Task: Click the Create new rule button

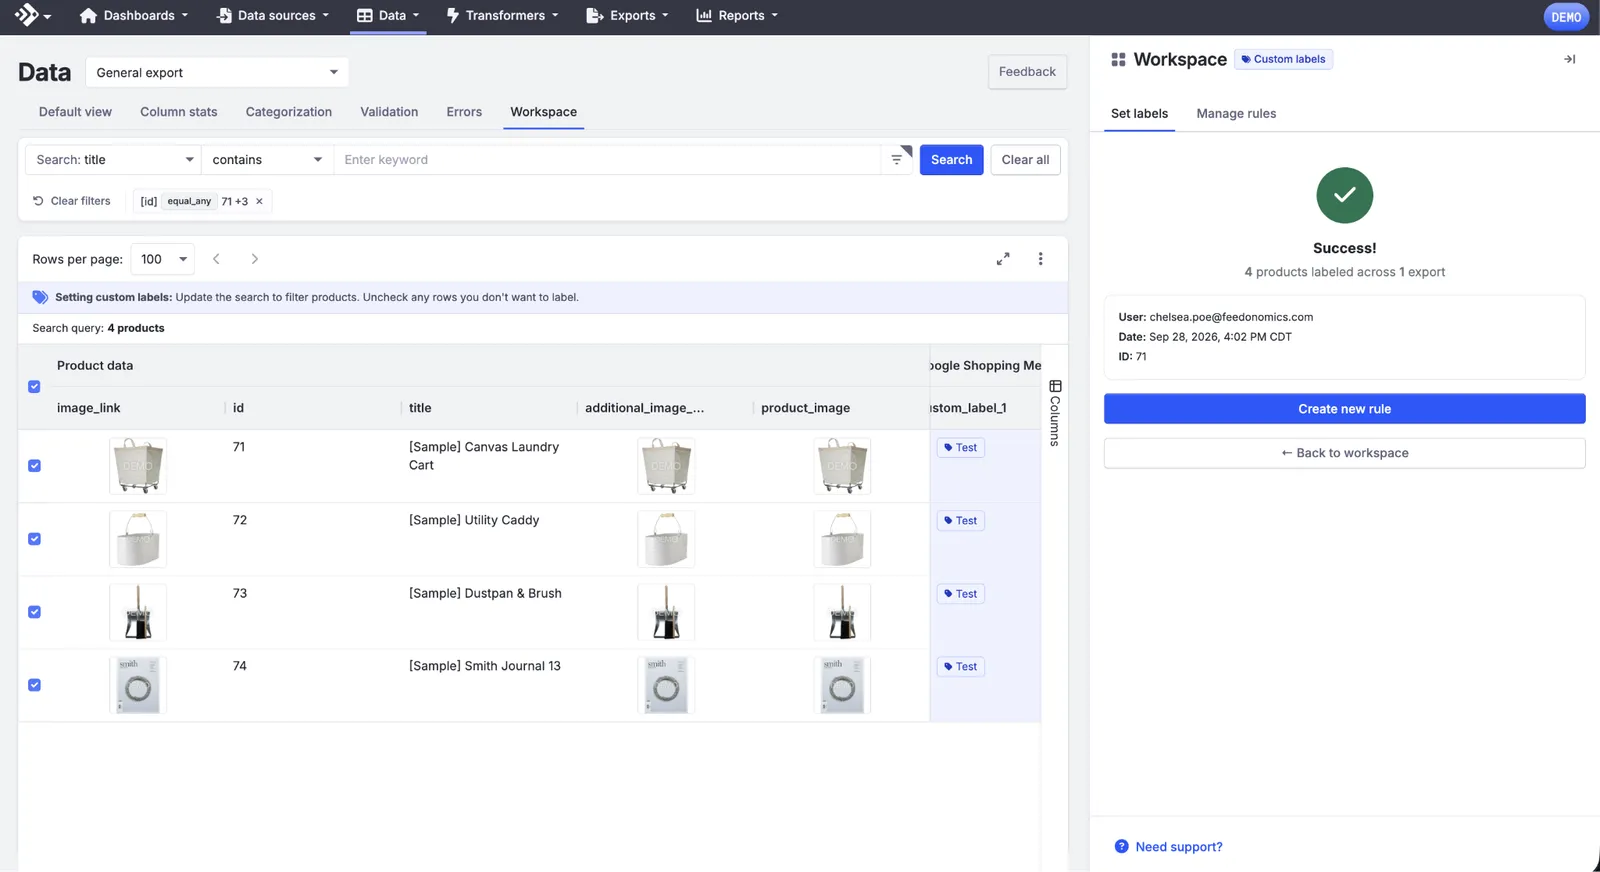Action: coord(1344,409)
